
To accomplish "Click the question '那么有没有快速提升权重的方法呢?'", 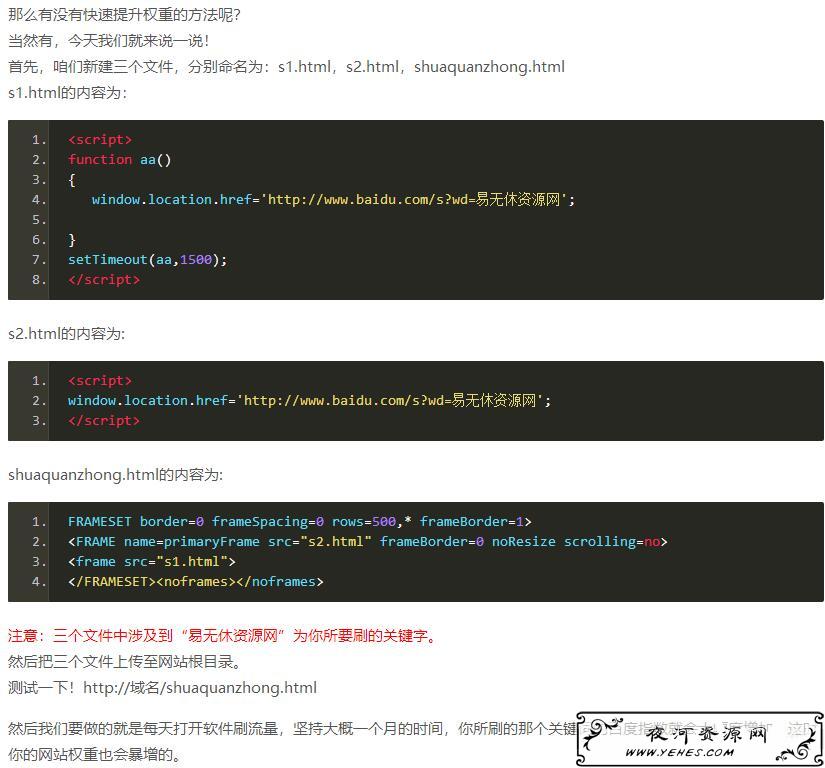I will pyautogui.click(x=124, y=15).
